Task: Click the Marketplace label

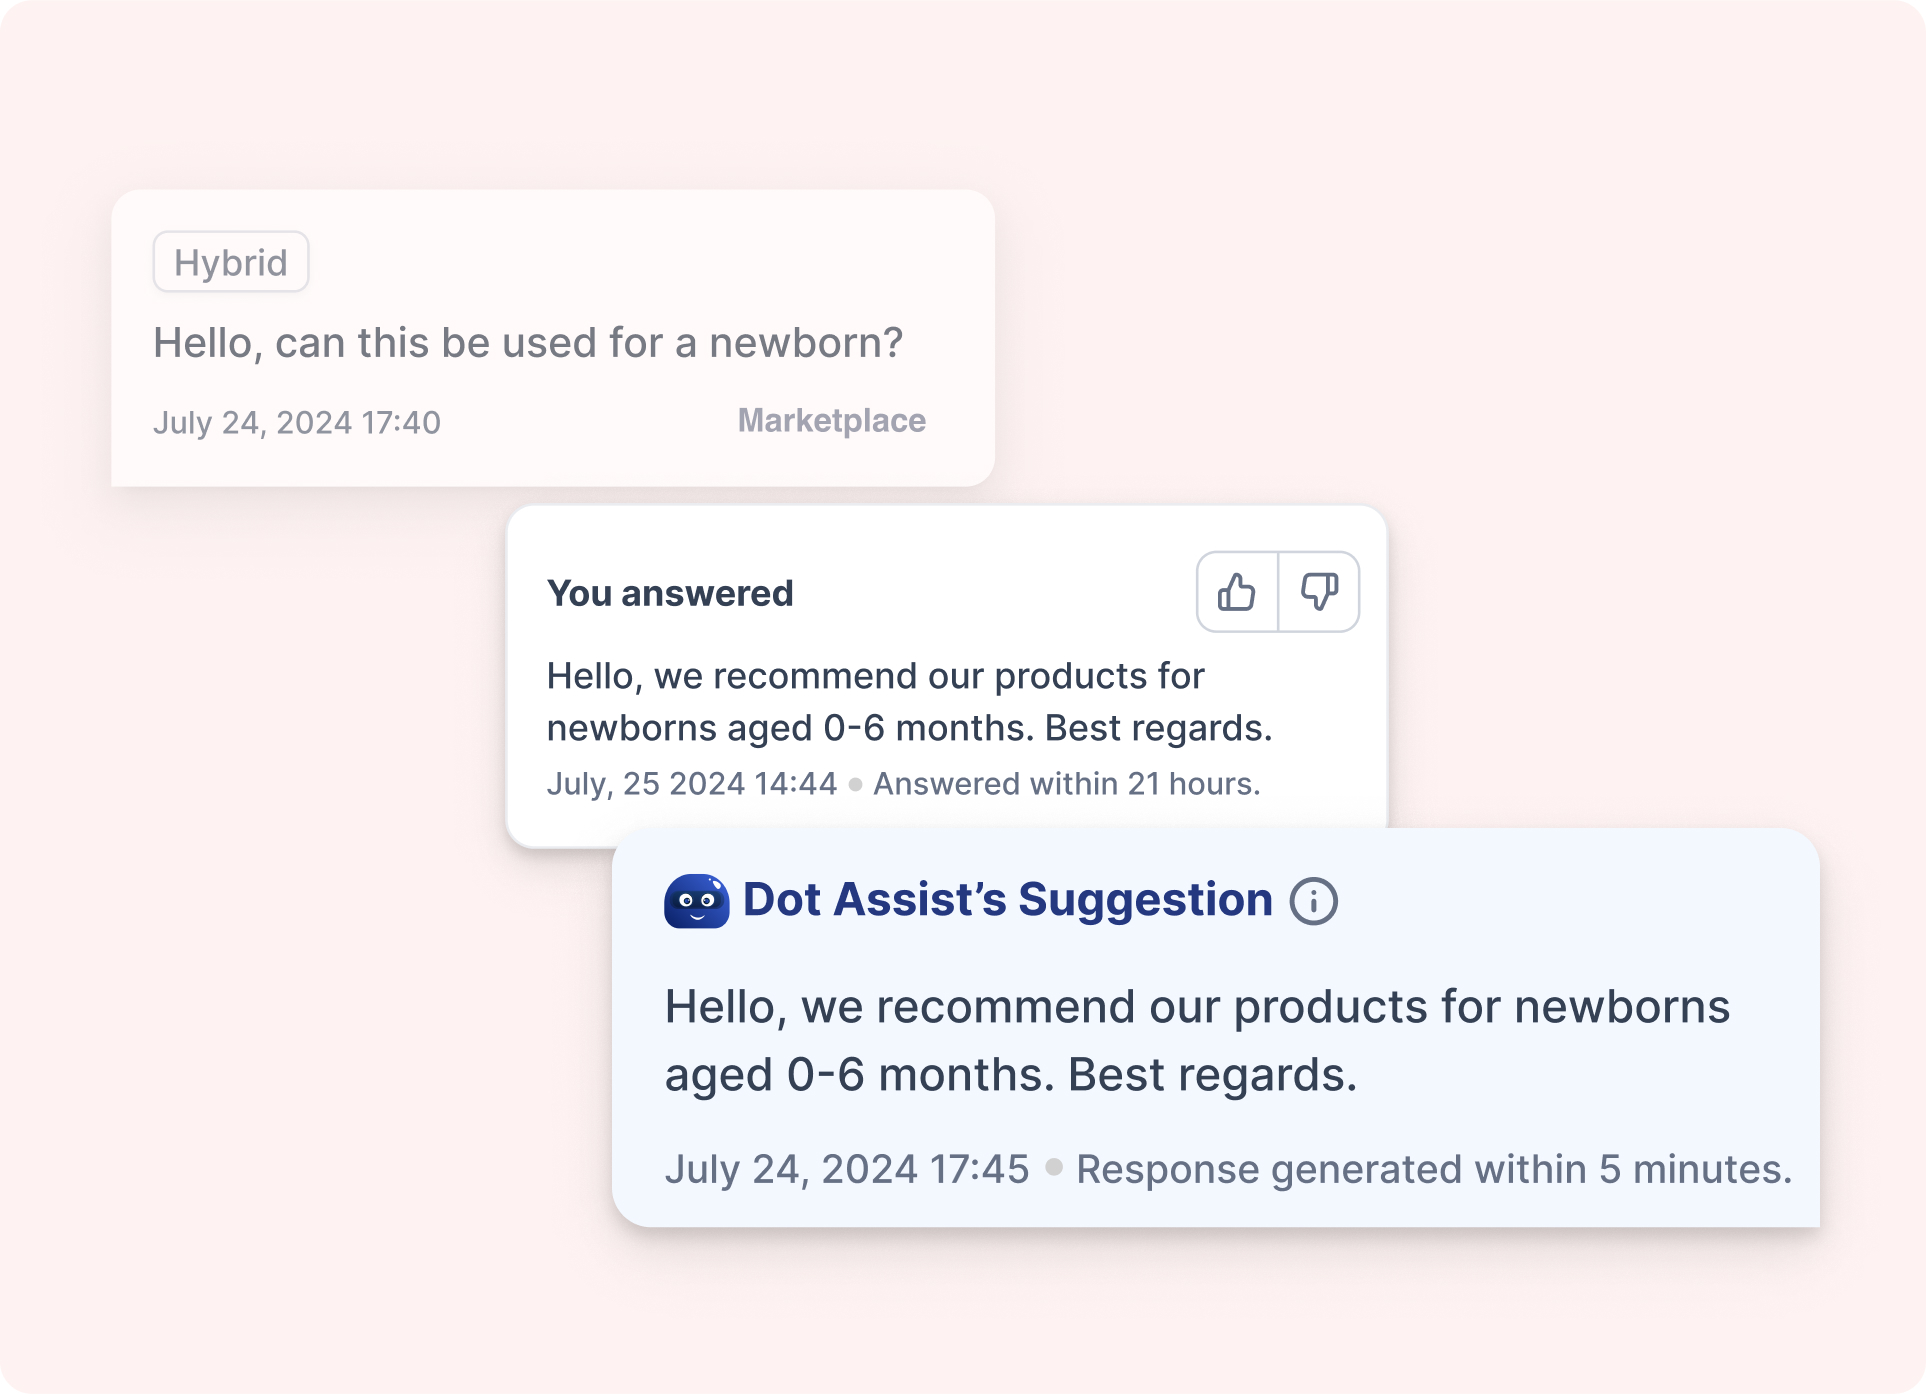Action: point(832,421)
